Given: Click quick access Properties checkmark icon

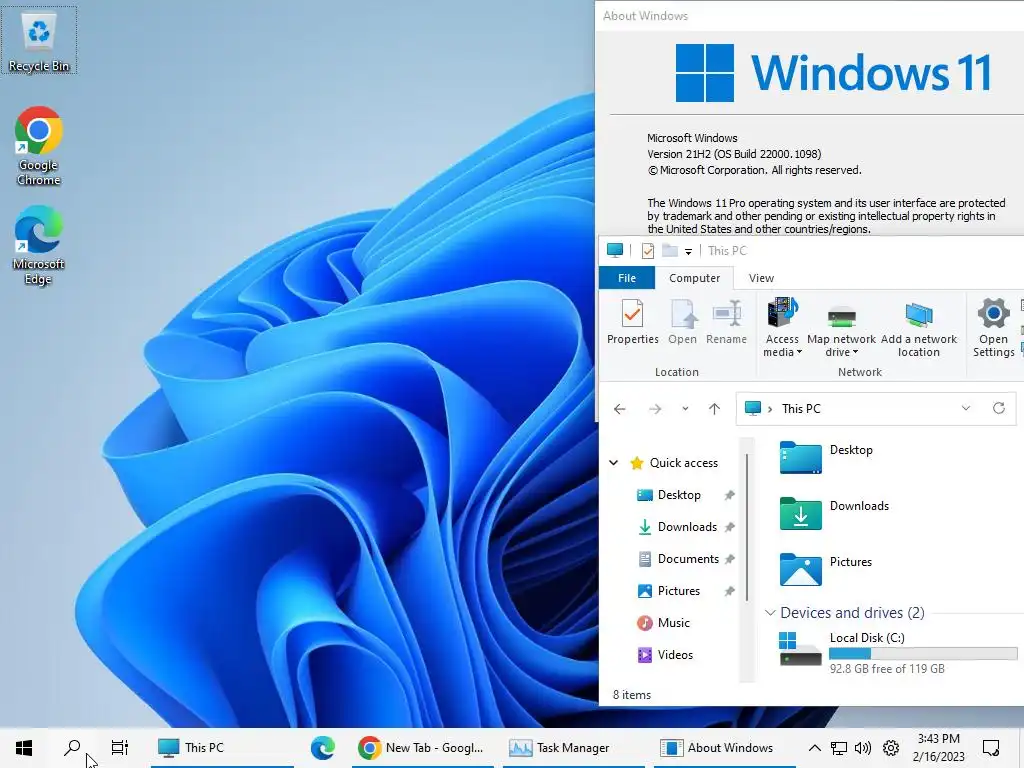Looking at the screenshot, I should click(x=648, y=251).
